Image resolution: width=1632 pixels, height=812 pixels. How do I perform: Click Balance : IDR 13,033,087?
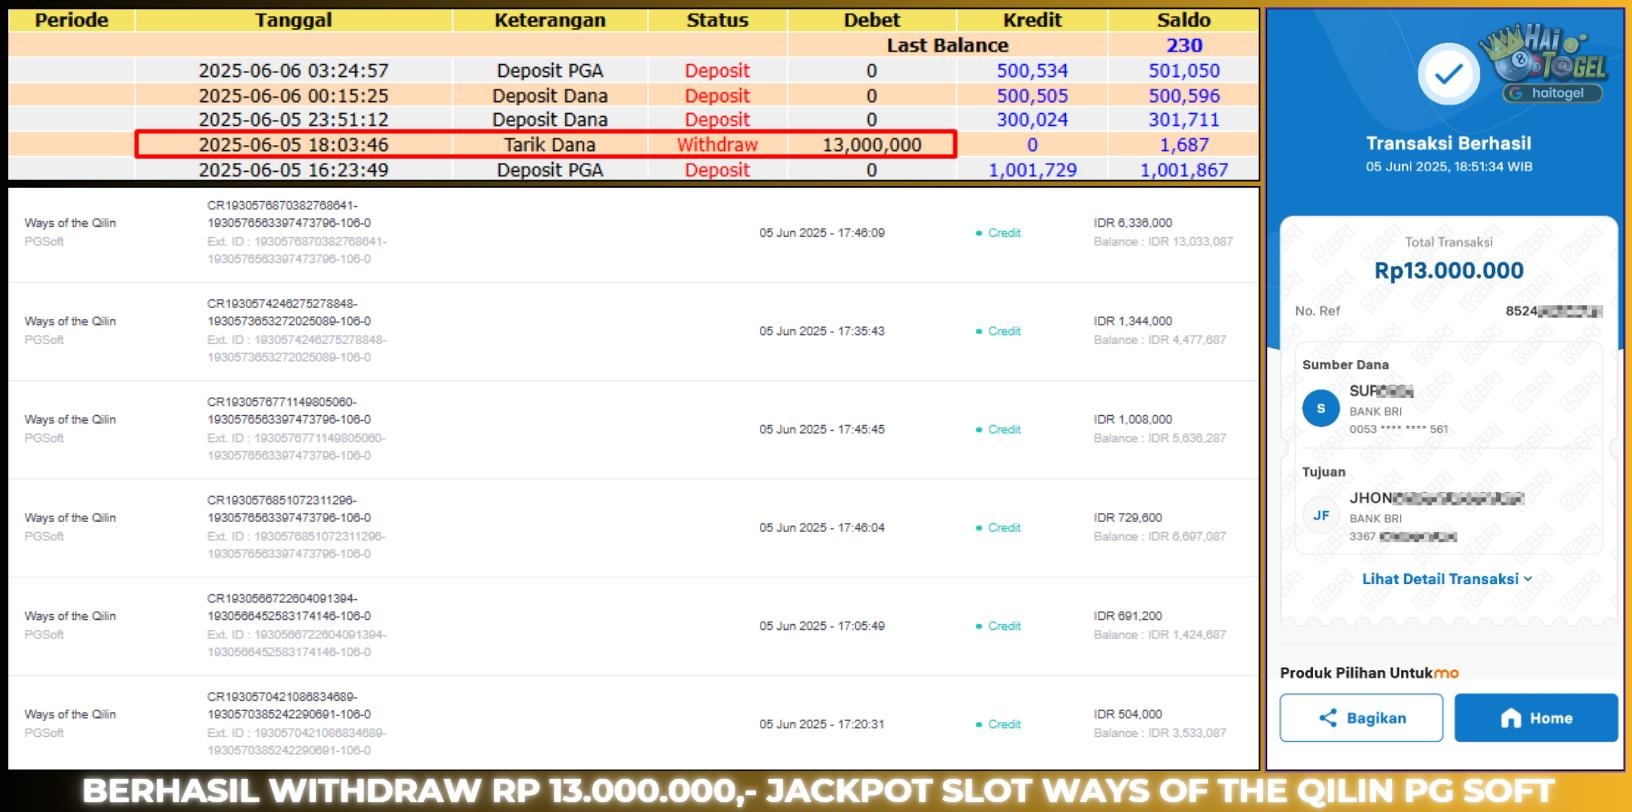click(x=1163, y=242)
